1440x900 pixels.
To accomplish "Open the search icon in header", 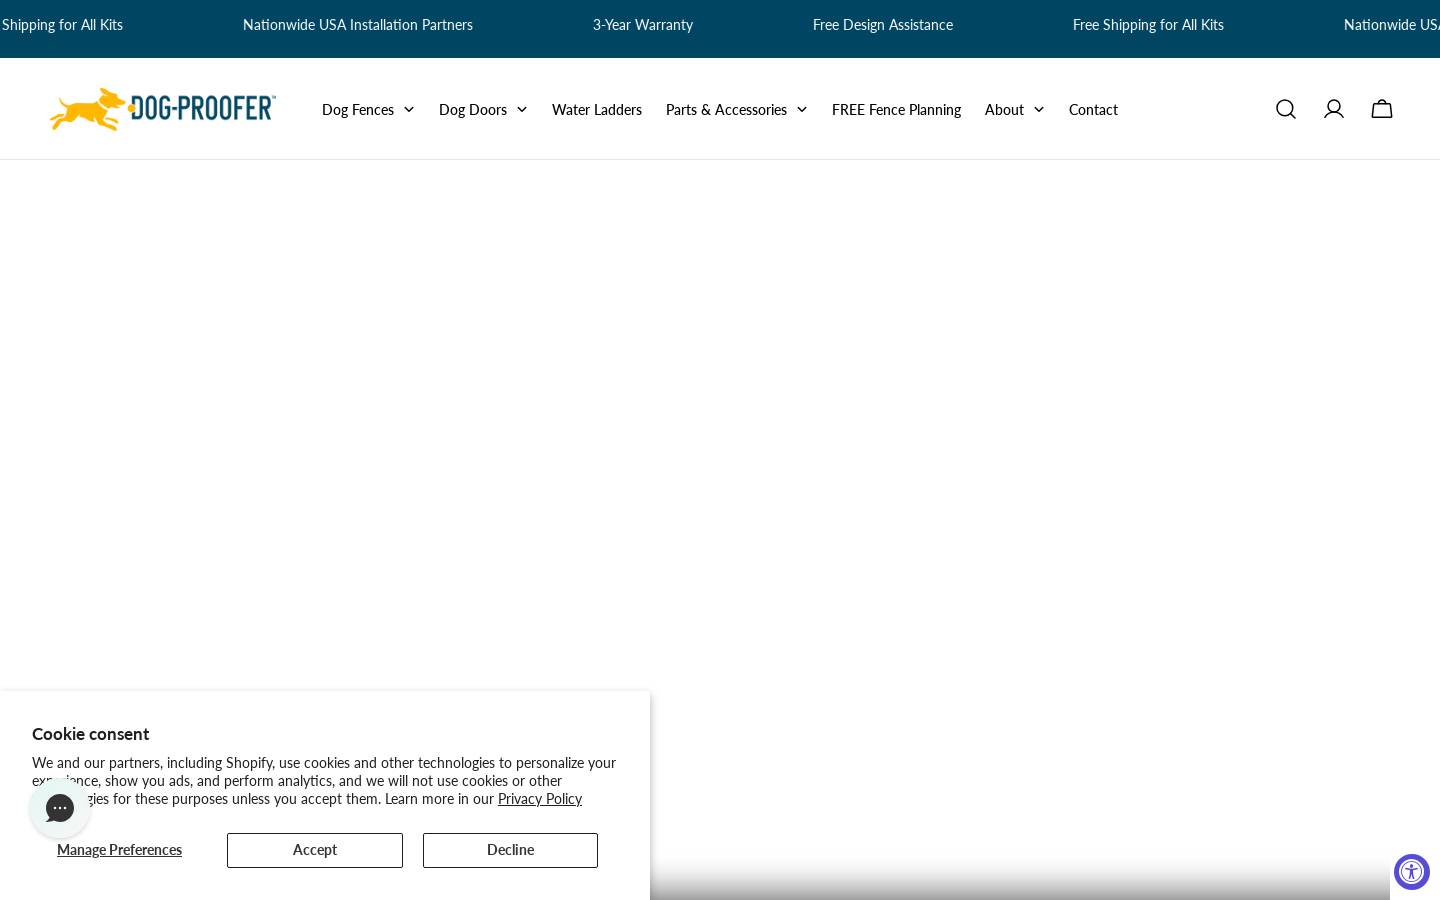I will (1286, 109).
